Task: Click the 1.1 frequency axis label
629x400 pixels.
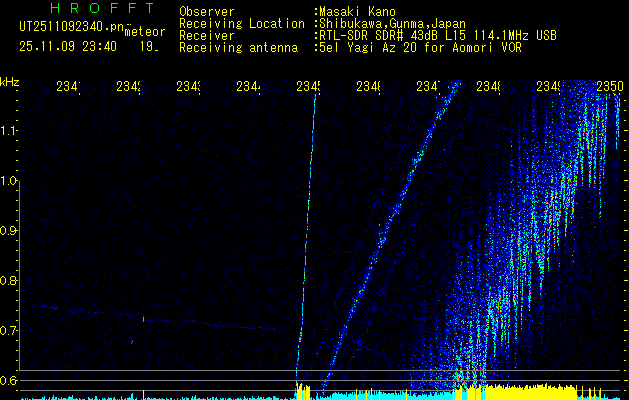Action: point(10,131)
